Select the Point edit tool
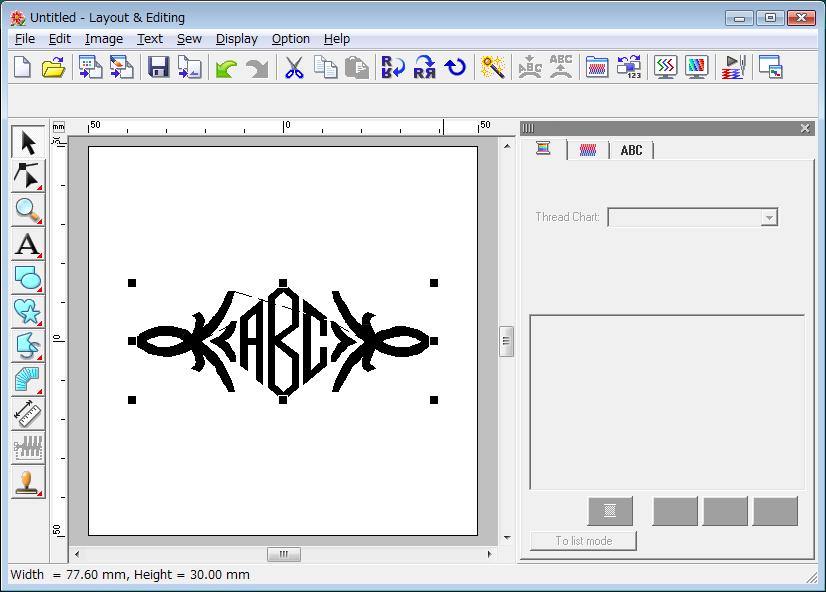The image size is (826, 592). (x=28, y=176)
